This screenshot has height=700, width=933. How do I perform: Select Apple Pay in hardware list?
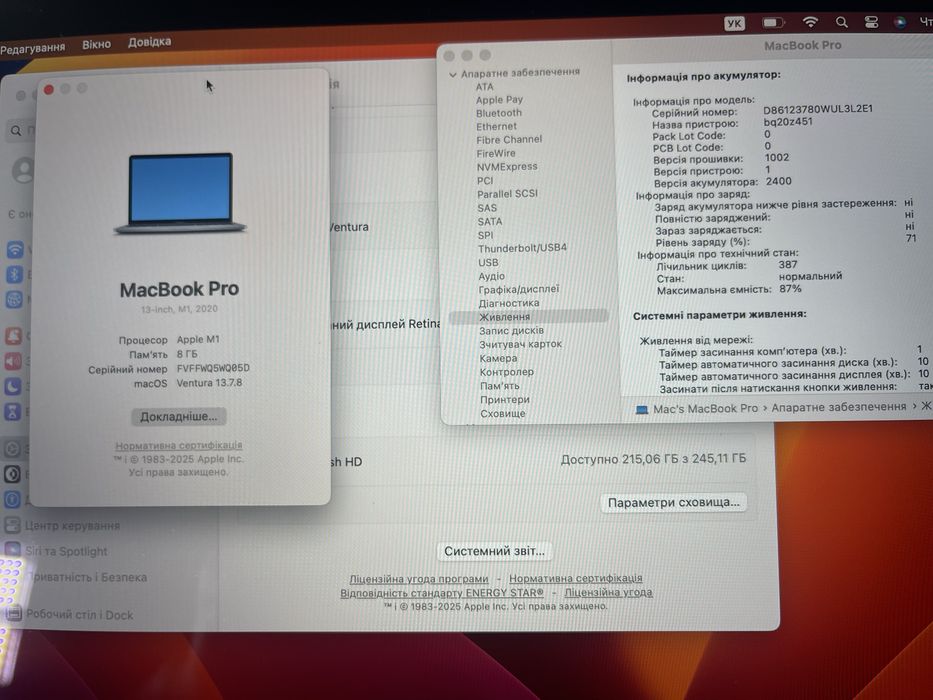[499, 100]
